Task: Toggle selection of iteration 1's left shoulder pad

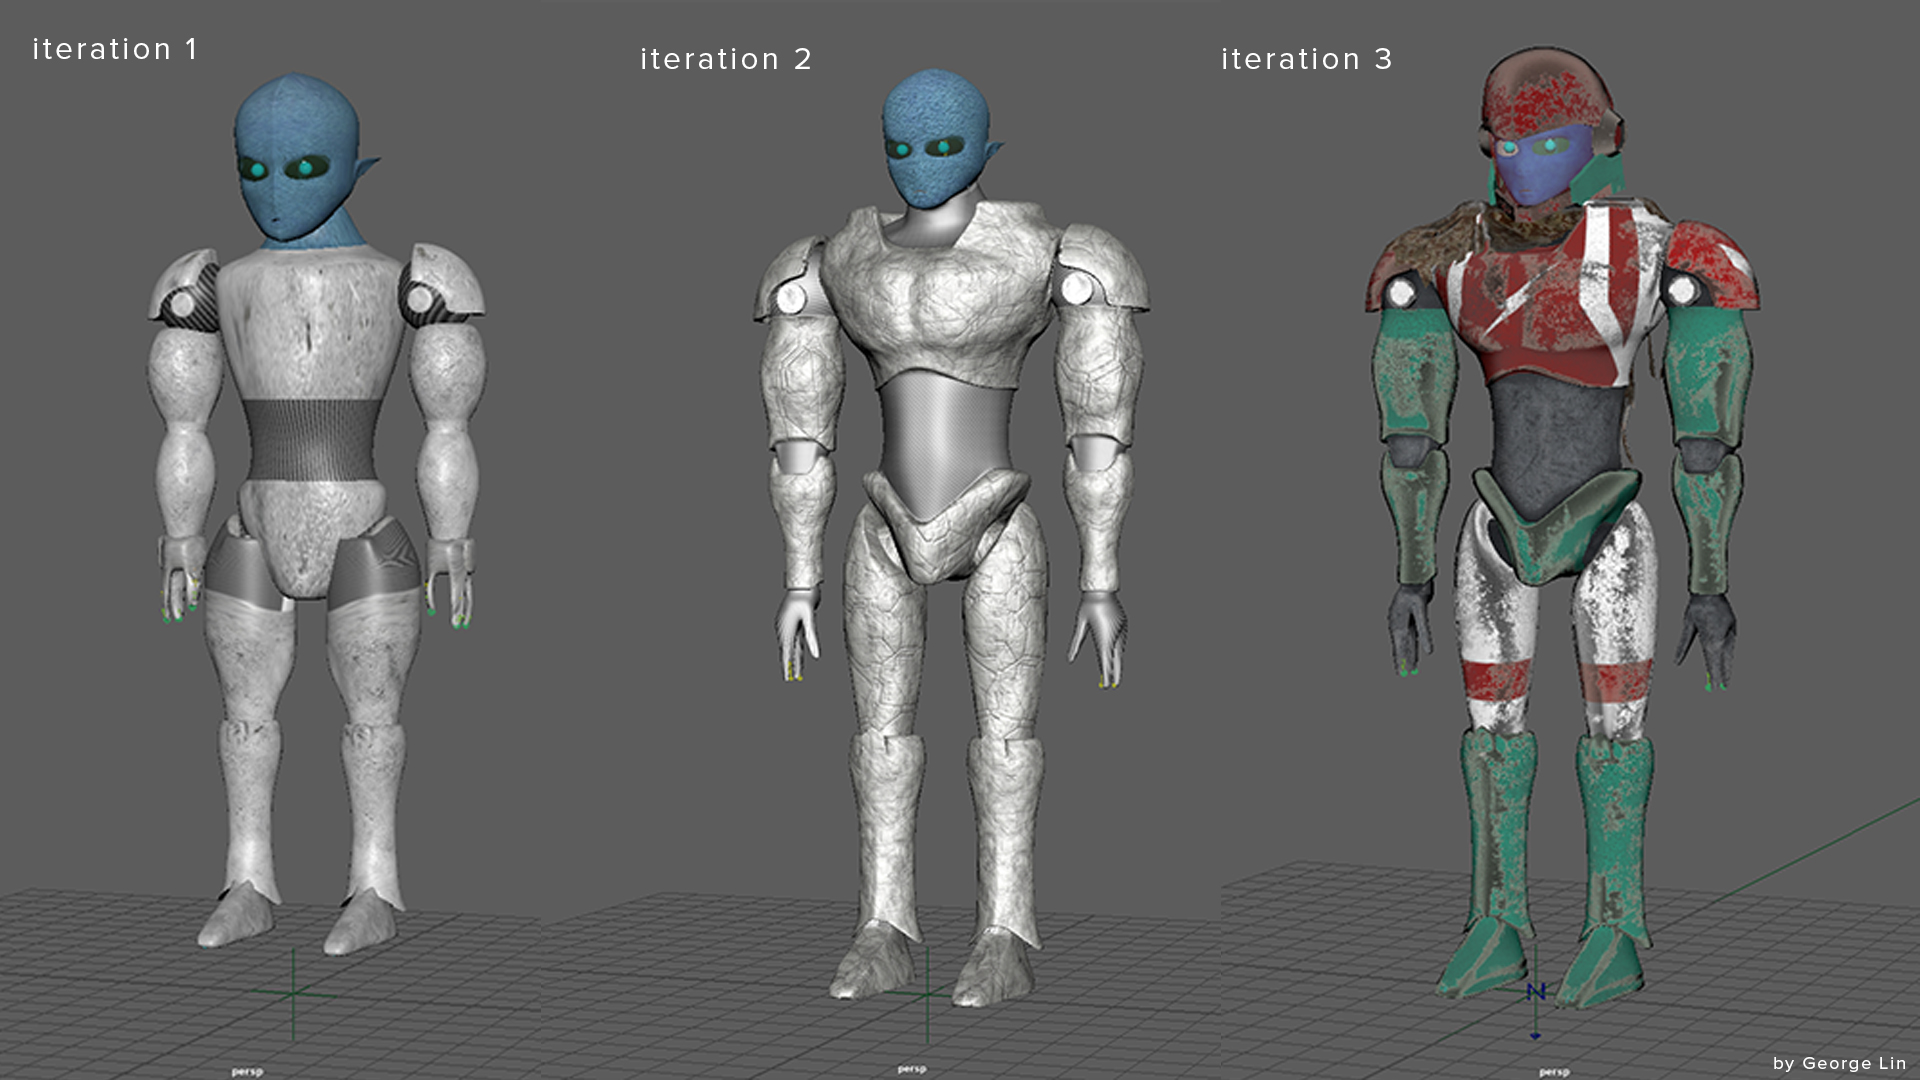Action: point(190,290)
